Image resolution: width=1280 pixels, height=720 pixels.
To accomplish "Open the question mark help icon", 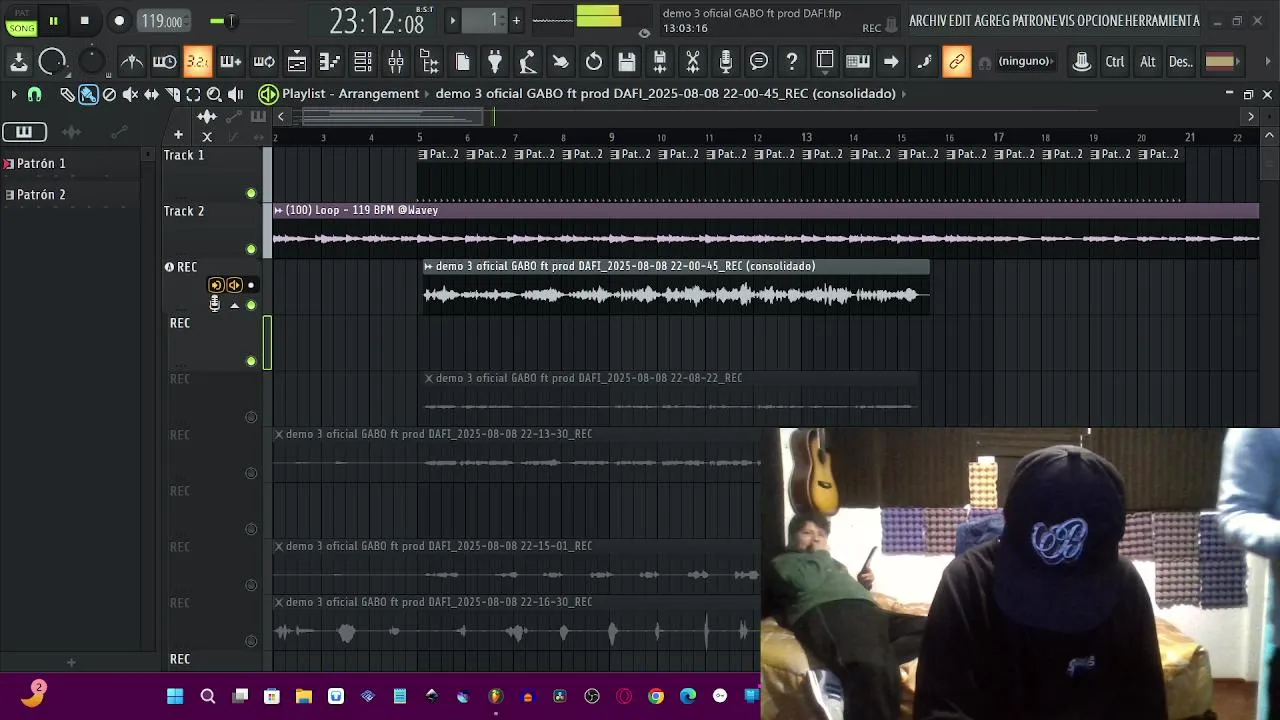I will click(x=792, y=62).
